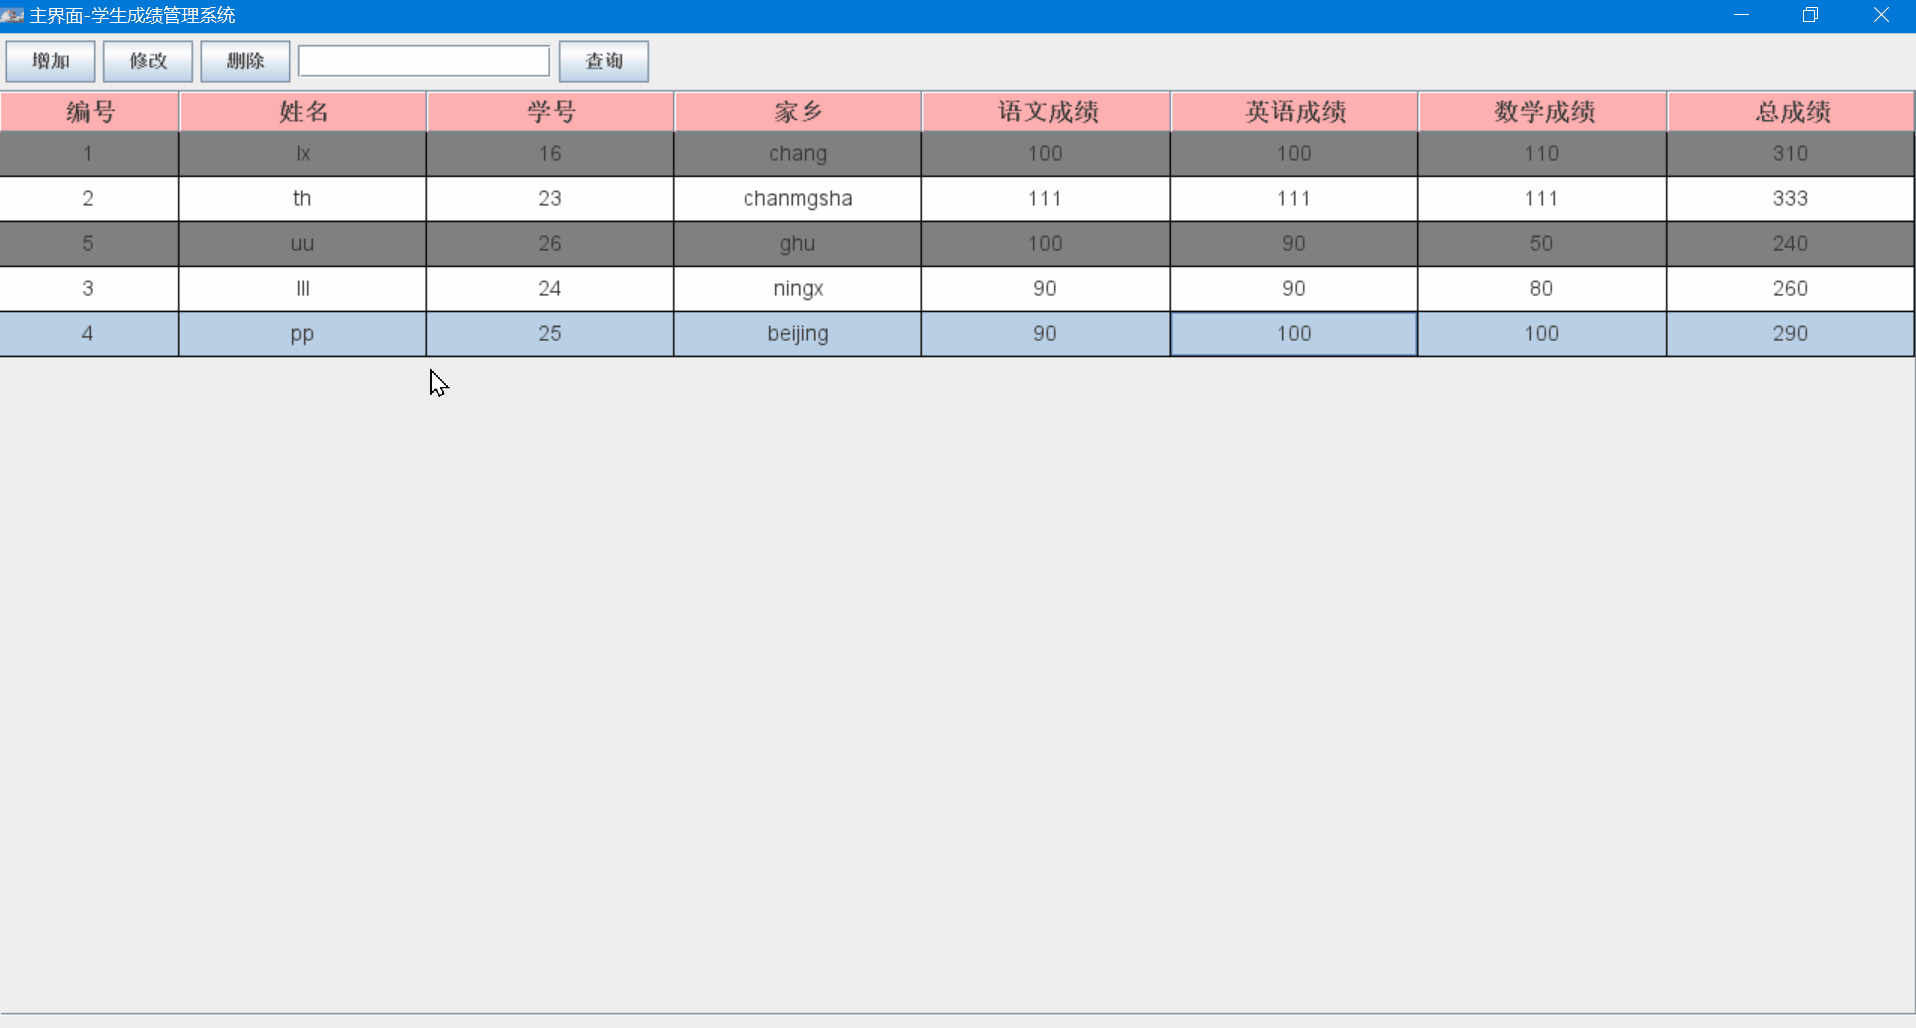Click the application icon in title bar
This screenshot has height=1028, width=1916.
tap(12, 15)
